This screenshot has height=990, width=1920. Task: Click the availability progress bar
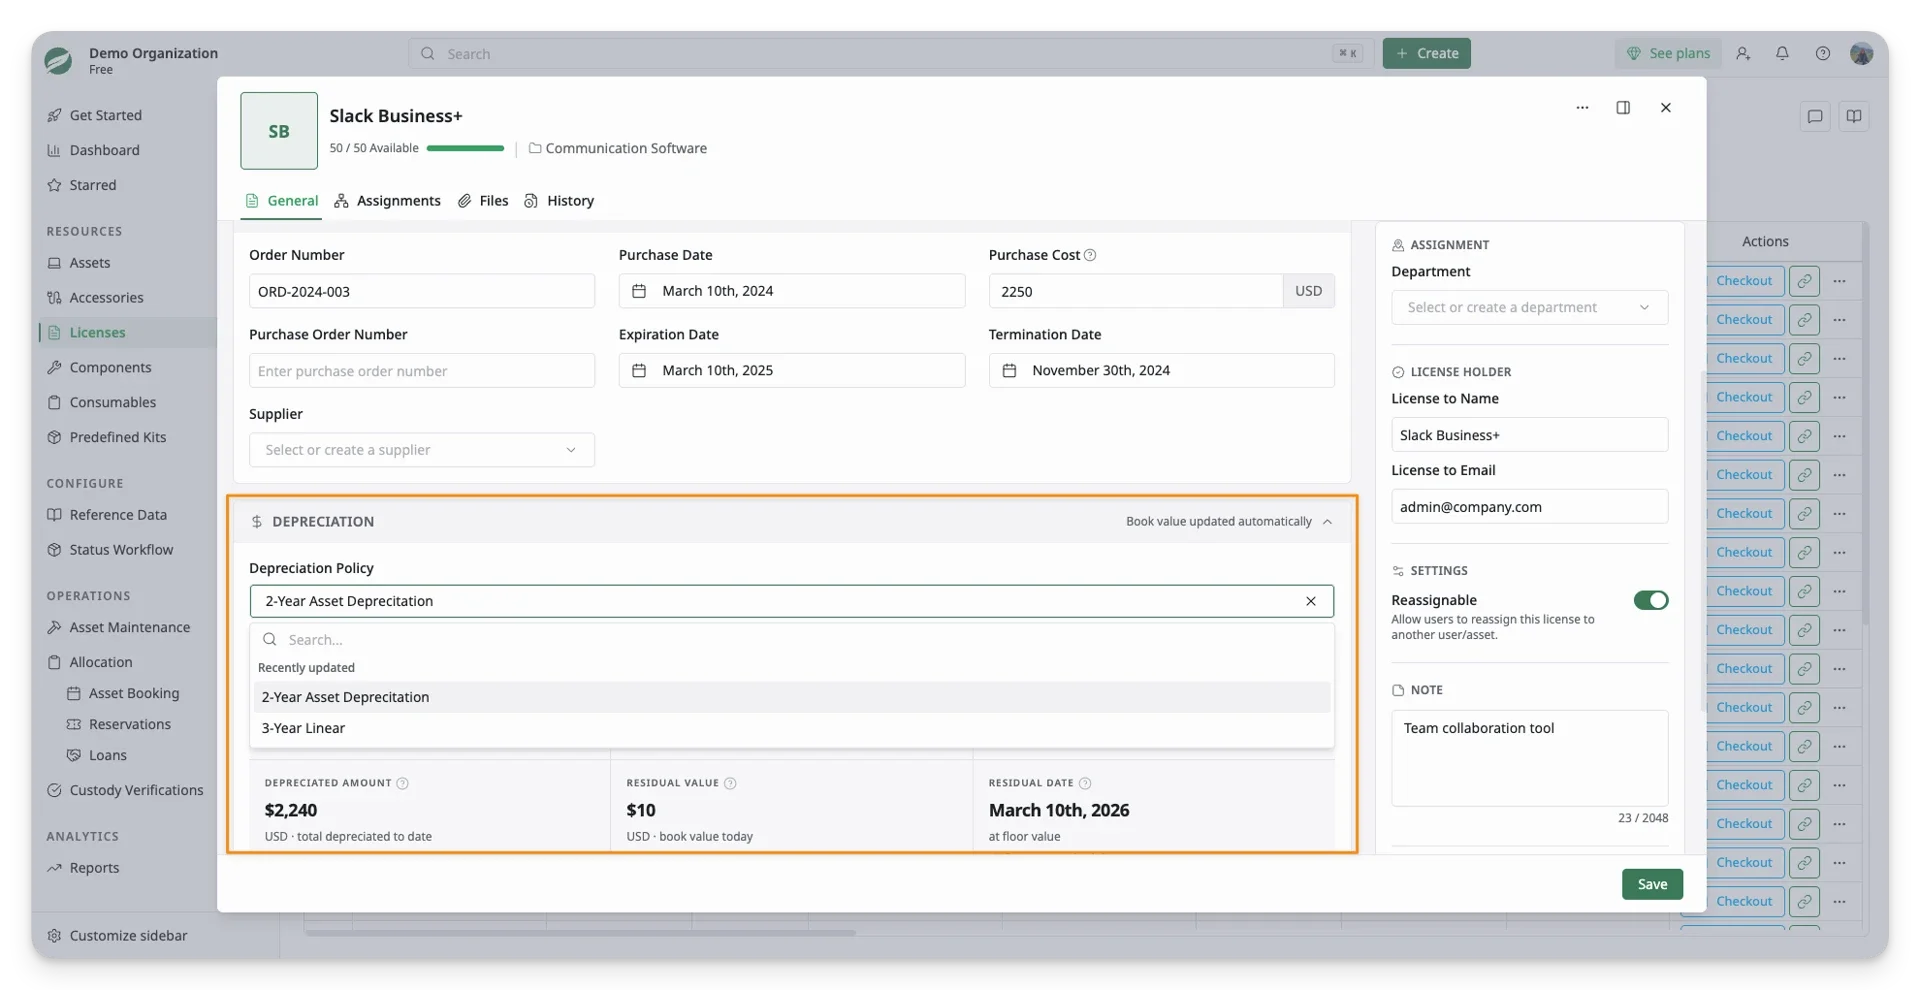pyautogui.click(x=465, y=148)
